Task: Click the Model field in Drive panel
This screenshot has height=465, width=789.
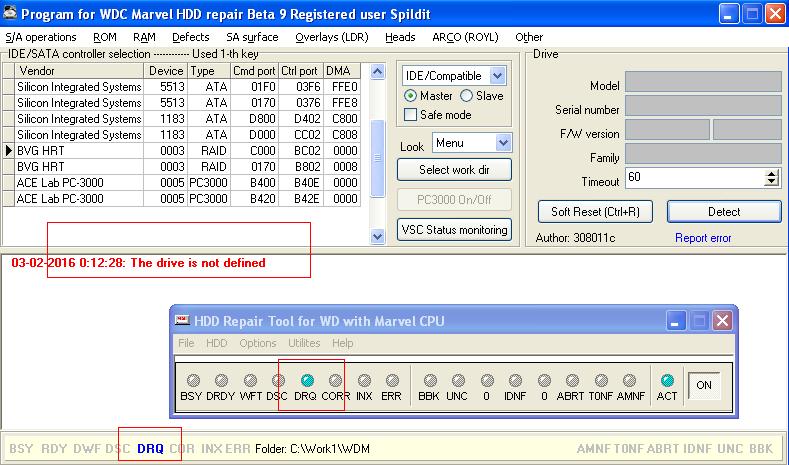Action: (703, 82)
